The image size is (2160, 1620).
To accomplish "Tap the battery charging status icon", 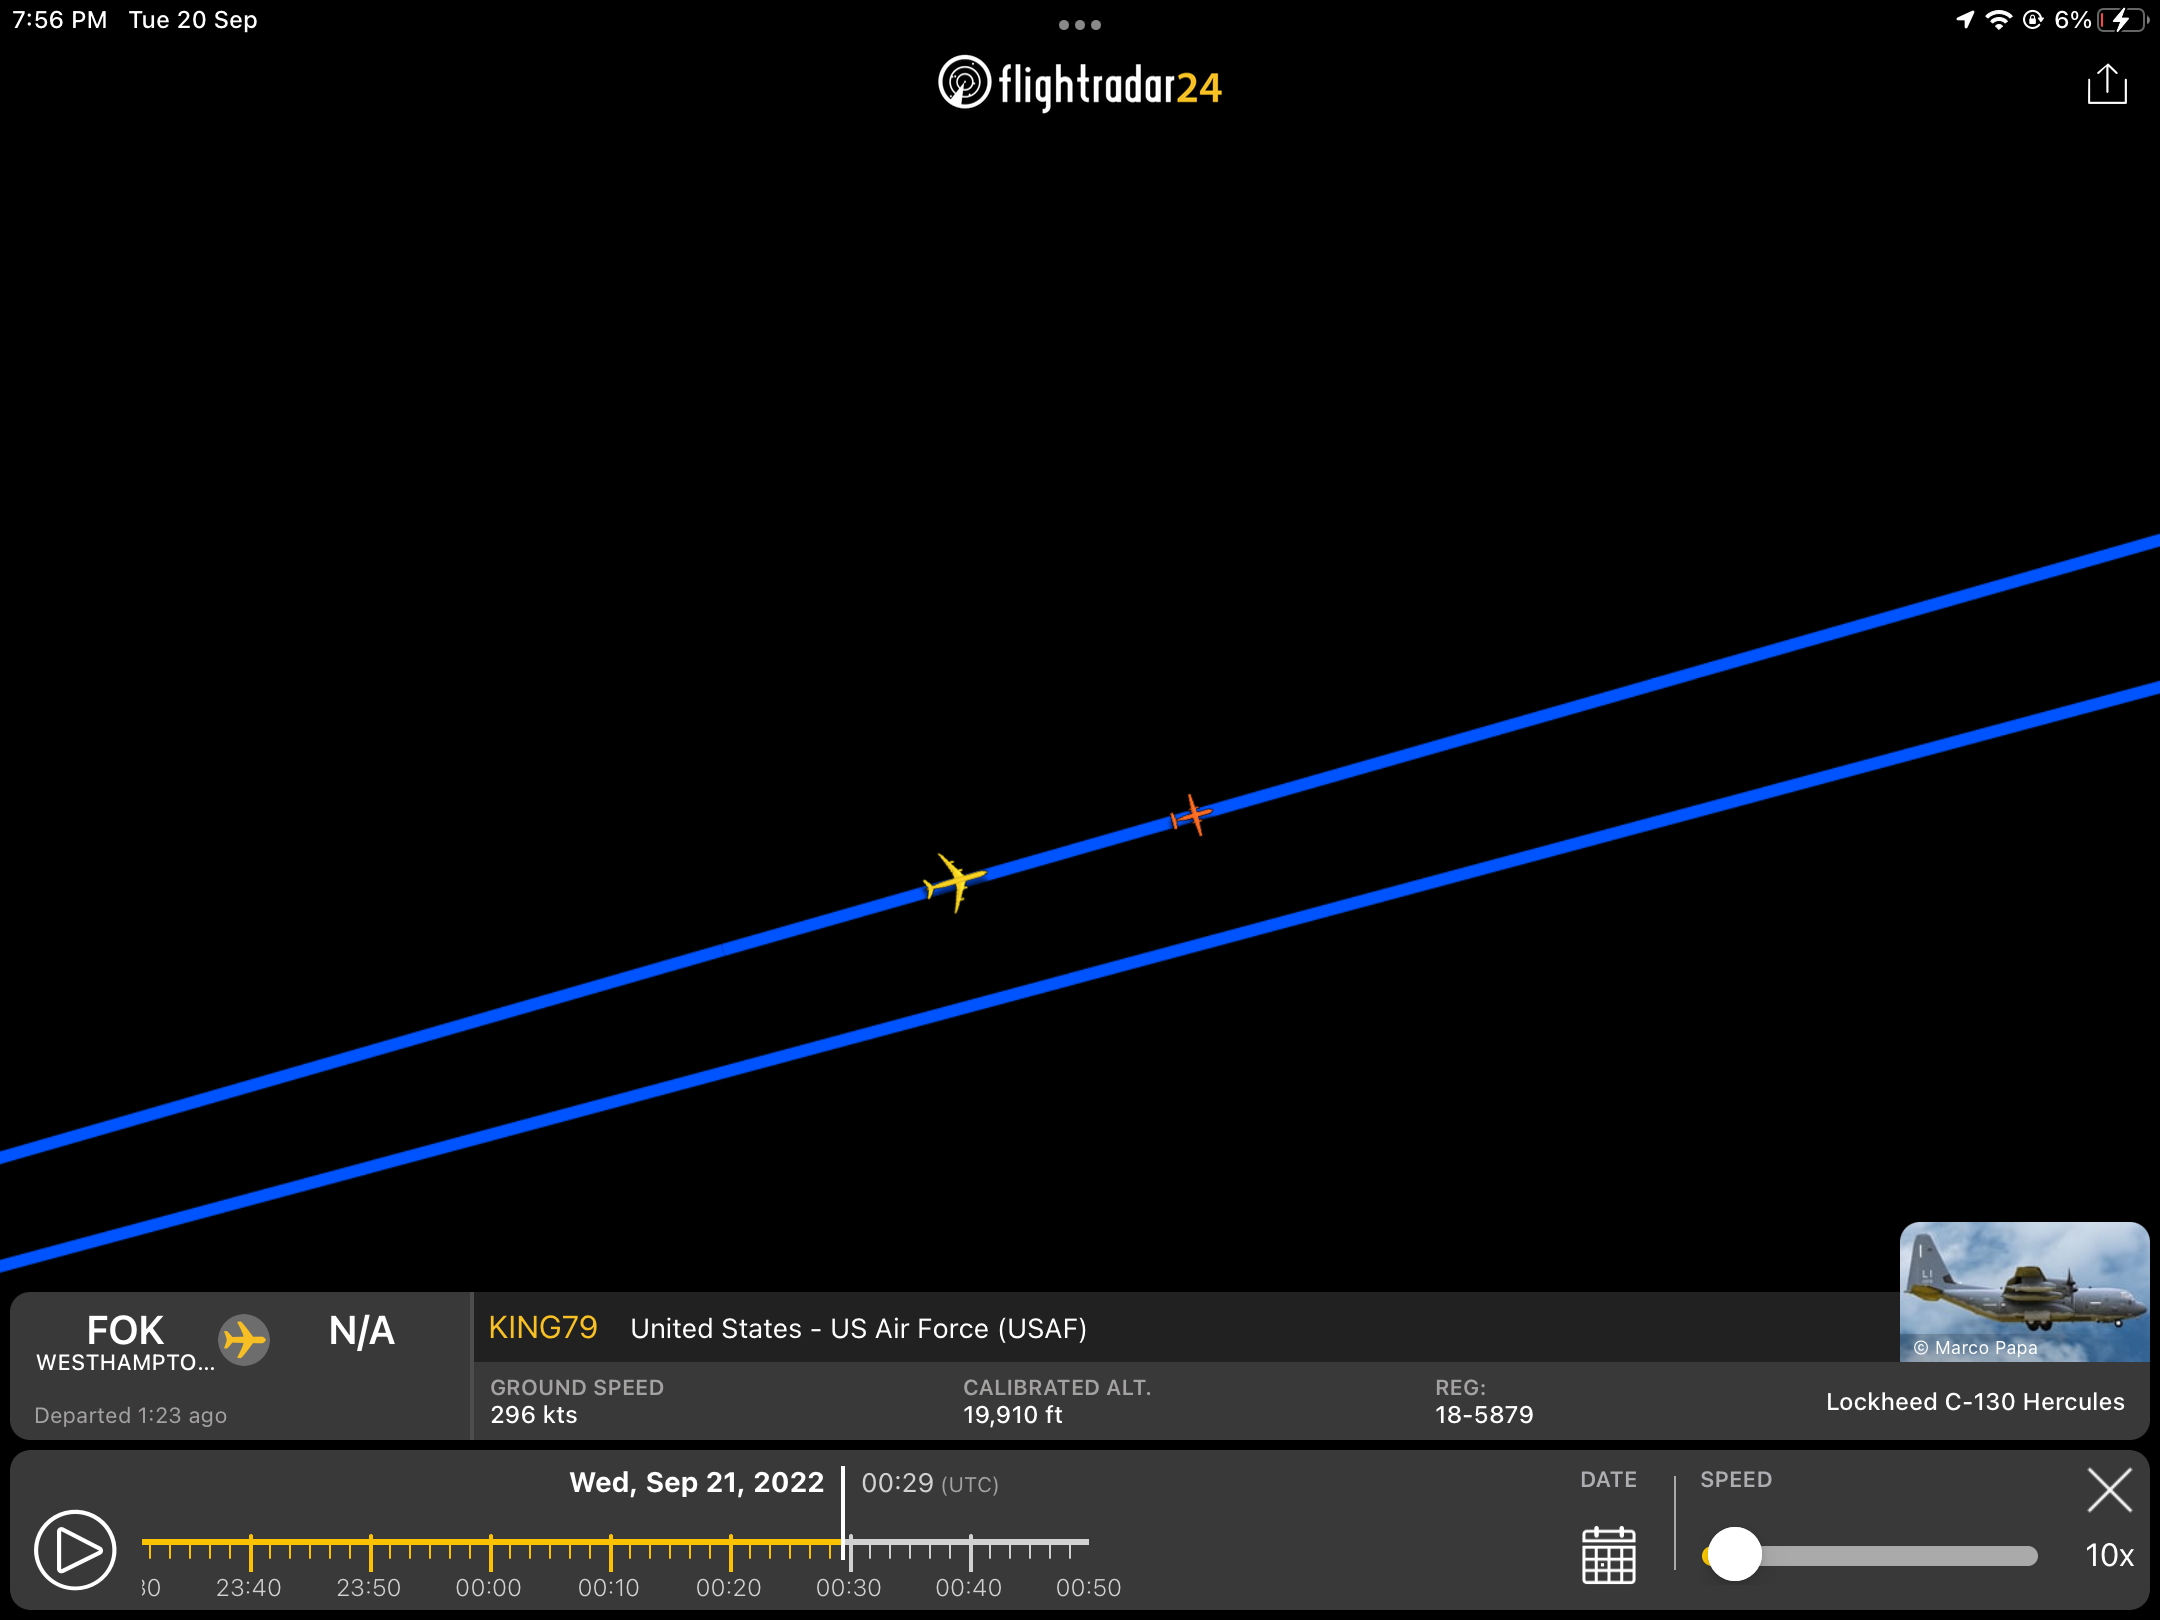I will coord(2123,20).
